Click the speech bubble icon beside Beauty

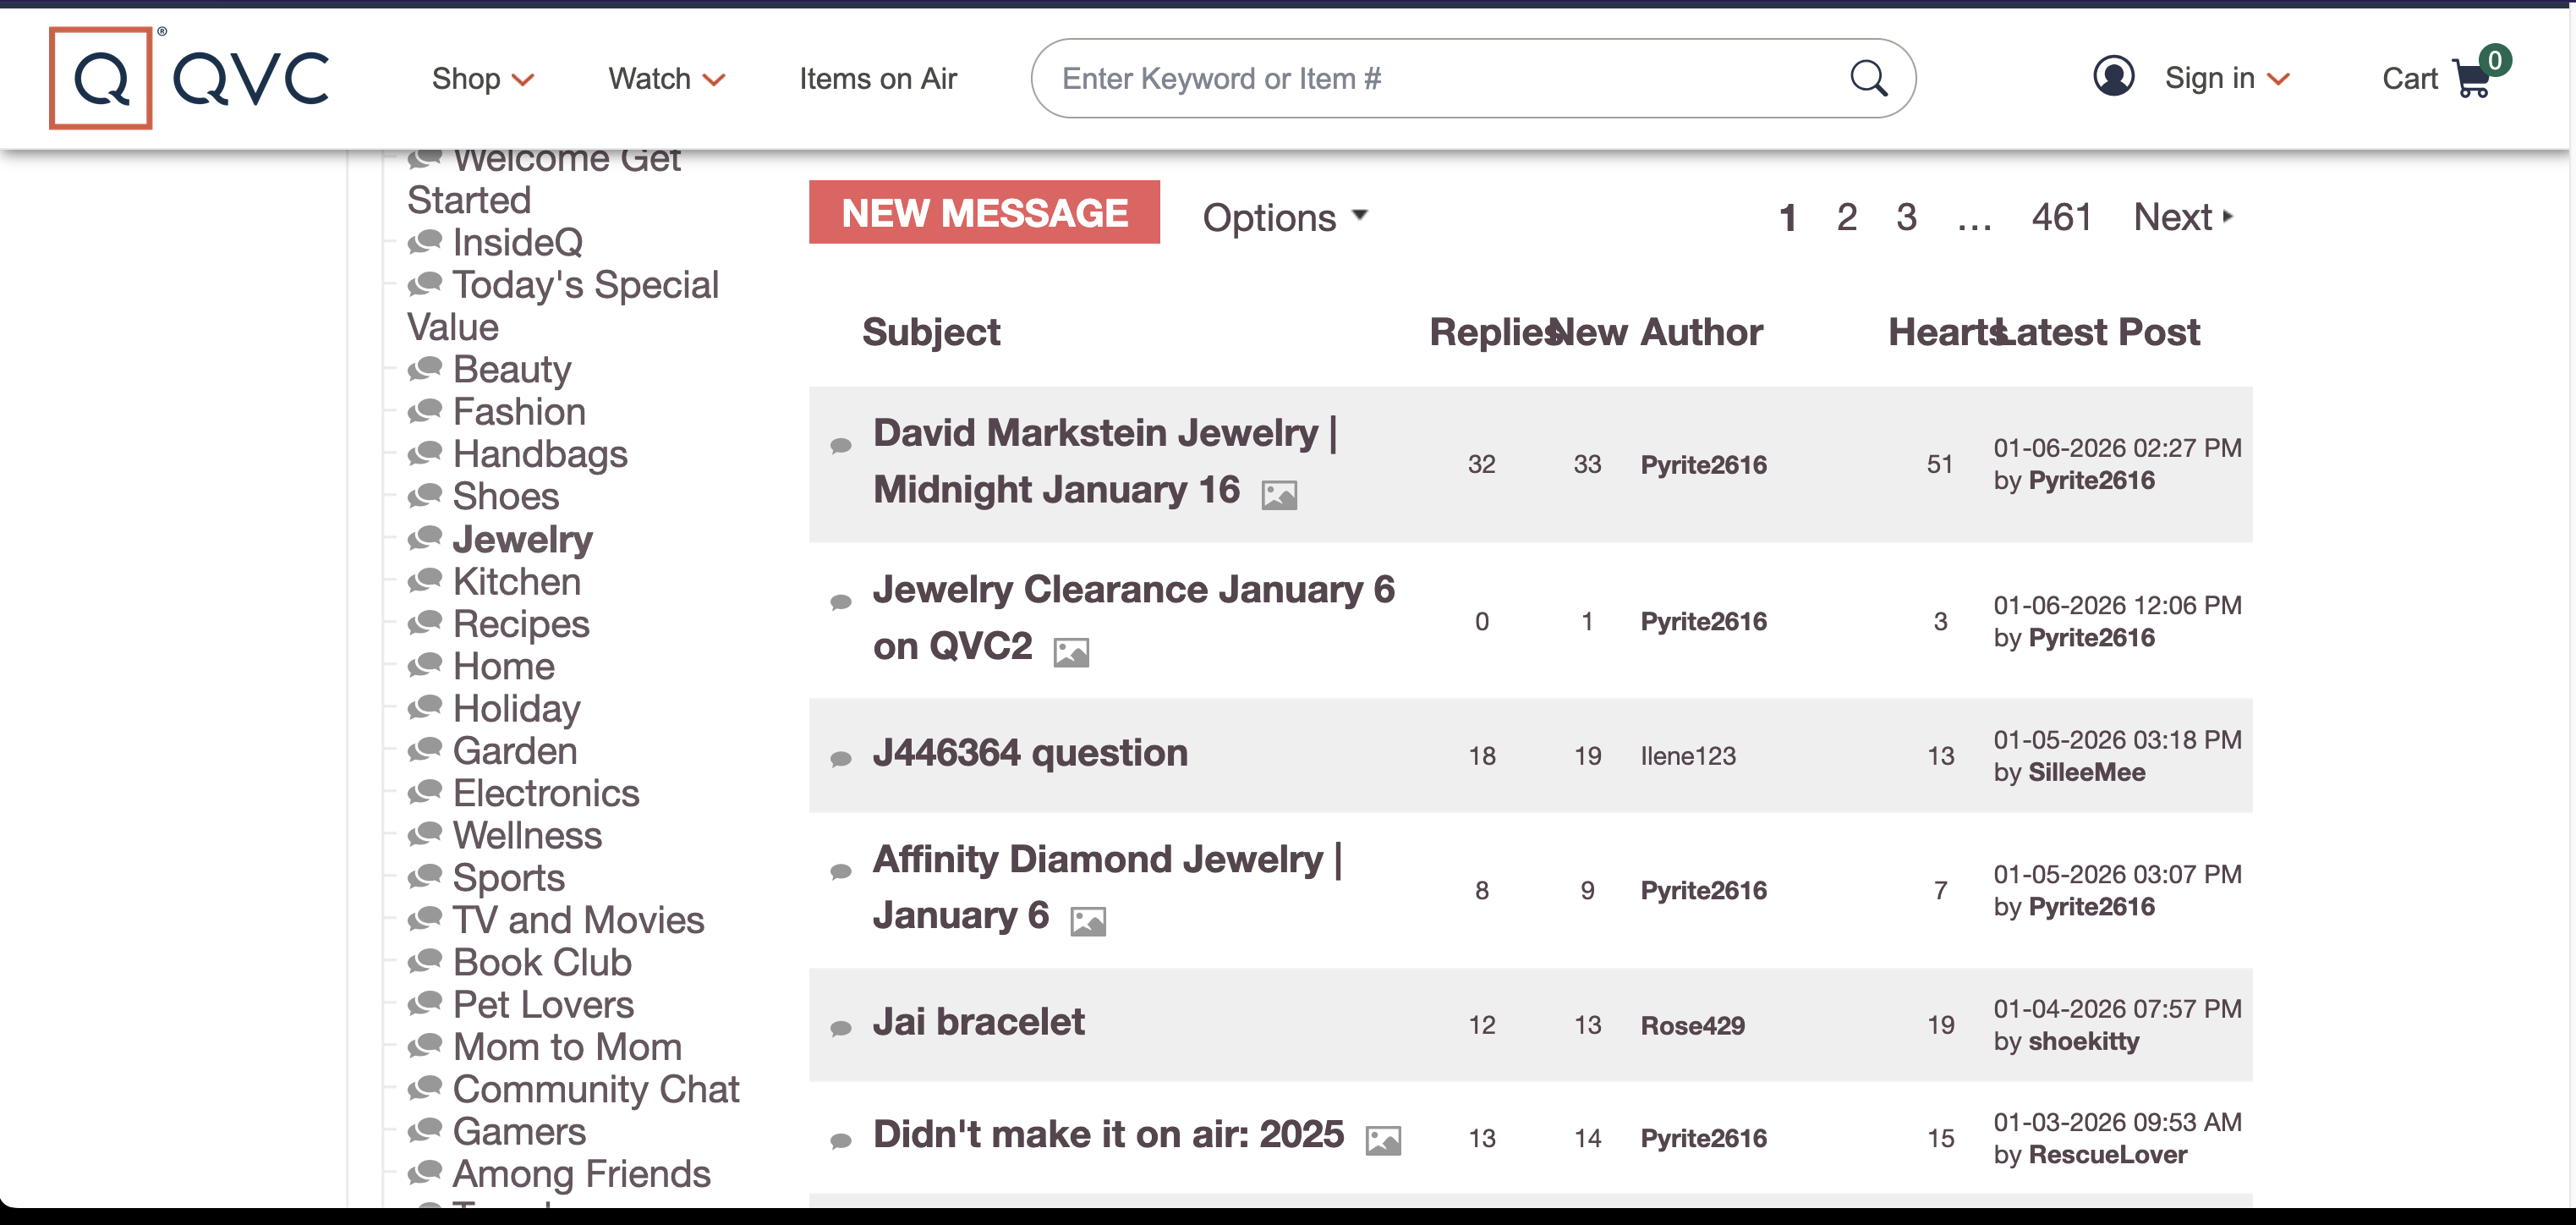[425, 368]
